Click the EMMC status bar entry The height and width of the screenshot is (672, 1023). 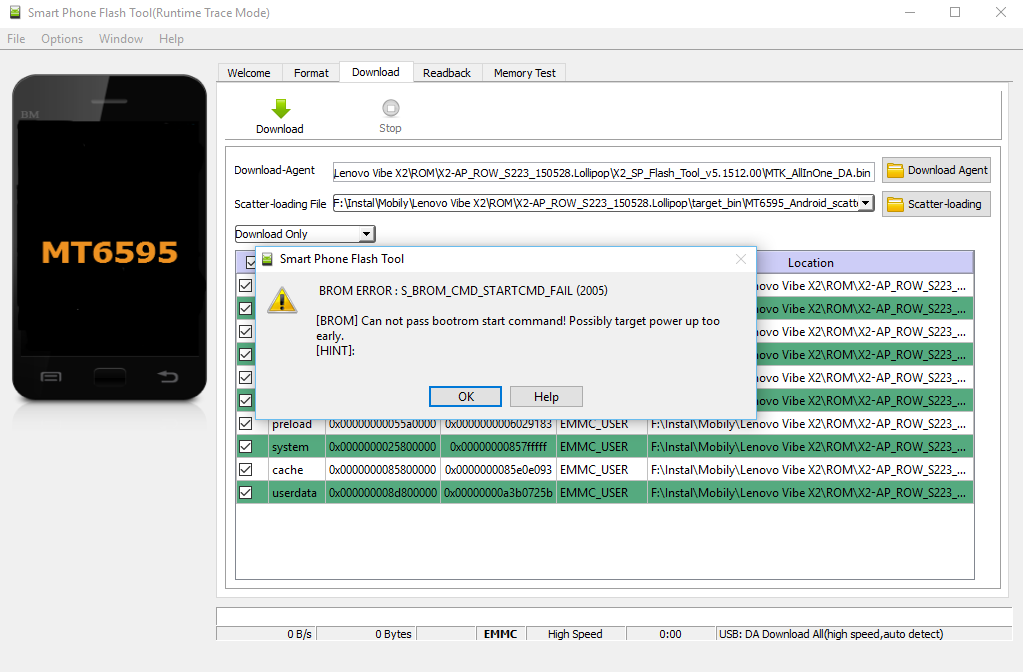click(500, 634)
